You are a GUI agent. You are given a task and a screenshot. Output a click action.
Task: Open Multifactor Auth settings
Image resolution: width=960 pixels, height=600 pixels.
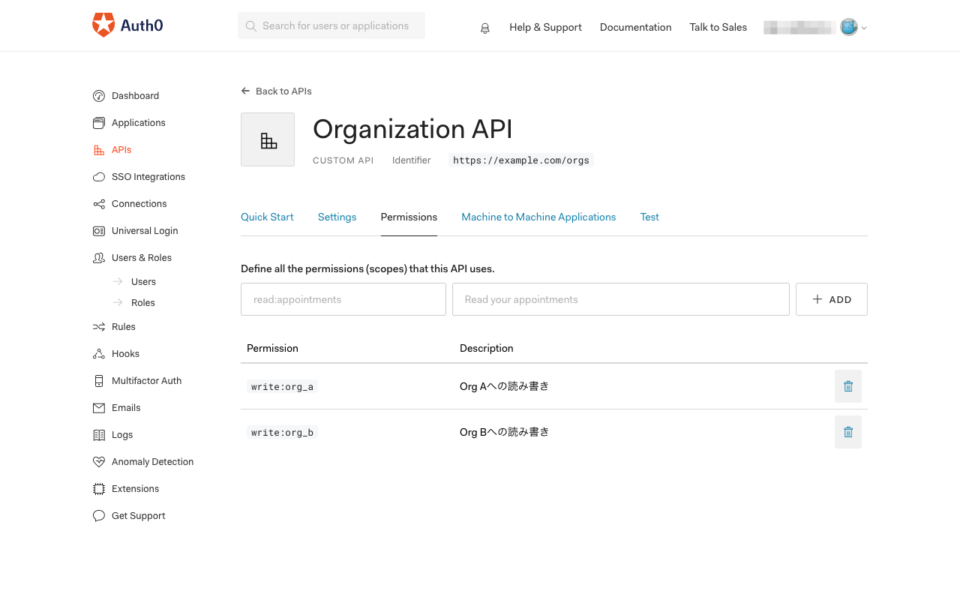(144, 380)
